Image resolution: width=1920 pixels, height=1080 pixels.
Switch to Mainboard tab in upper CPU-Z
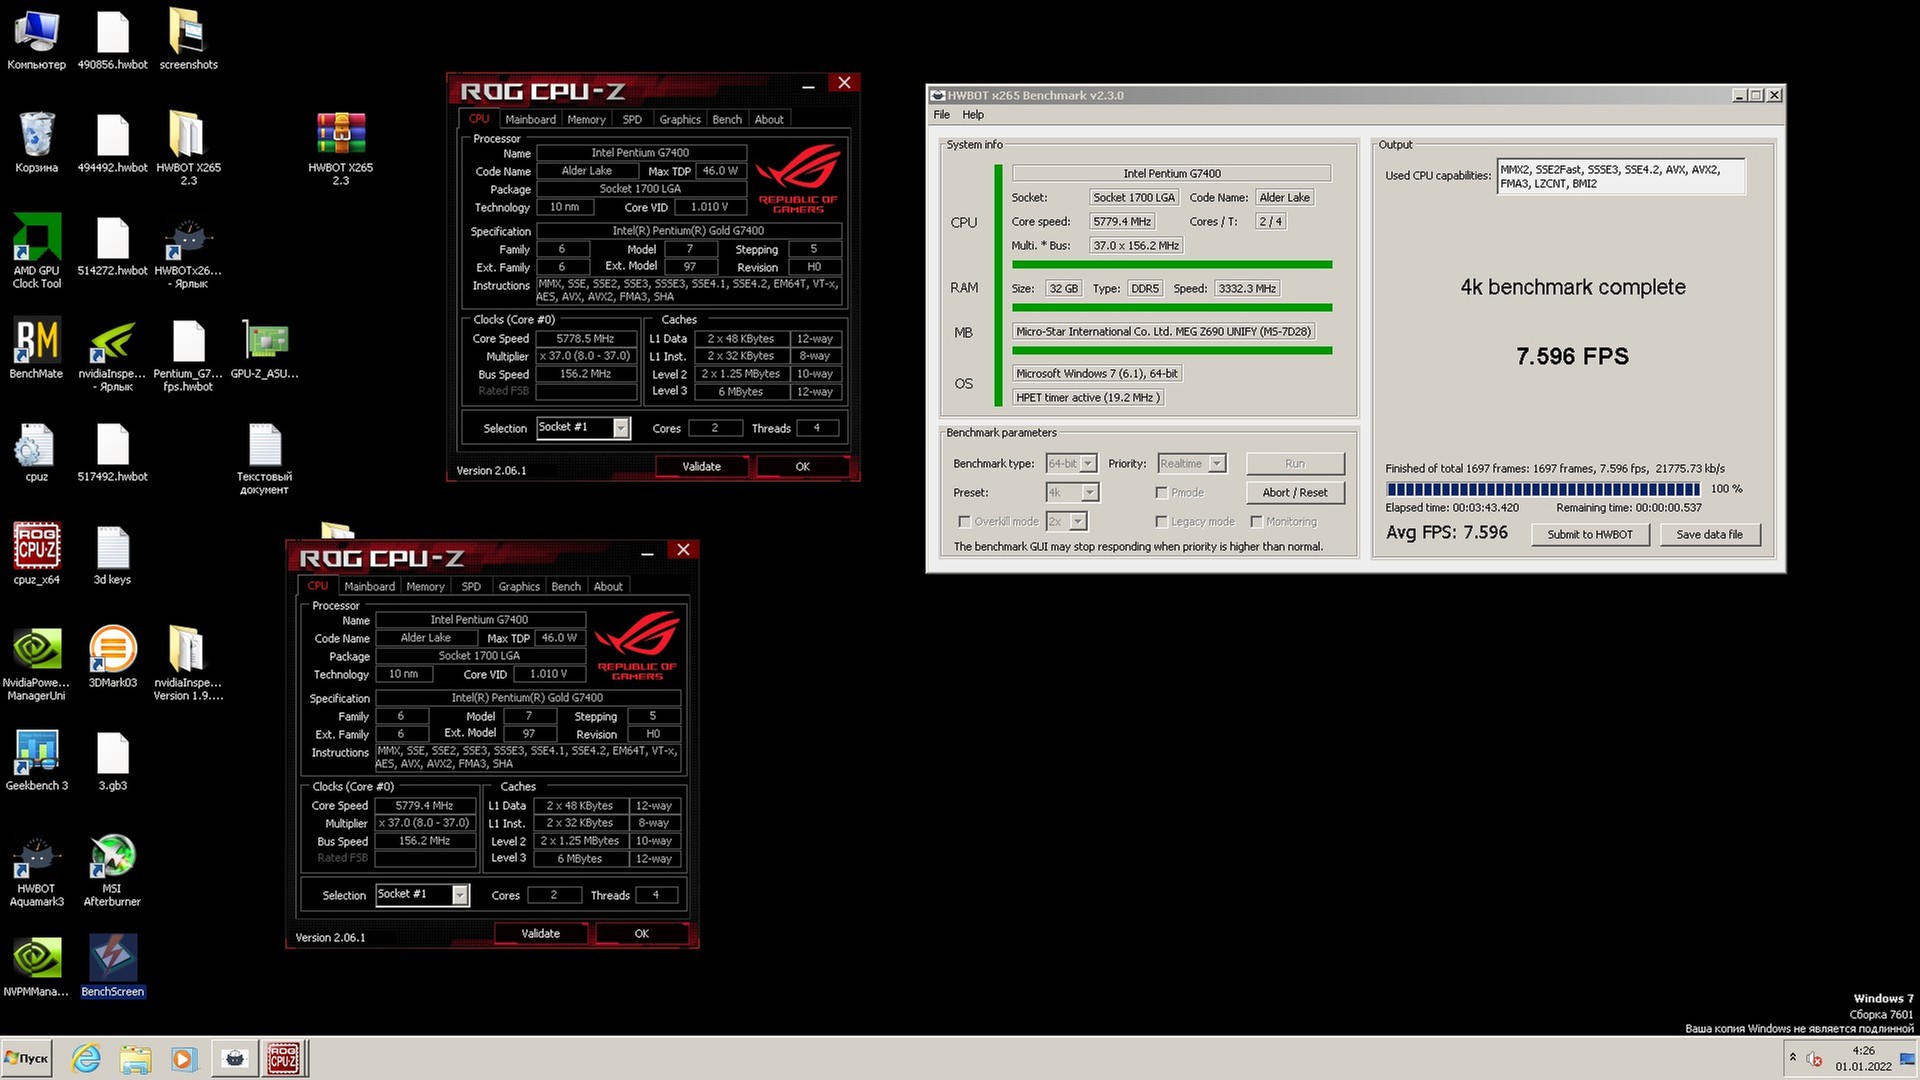coord(530,119)
